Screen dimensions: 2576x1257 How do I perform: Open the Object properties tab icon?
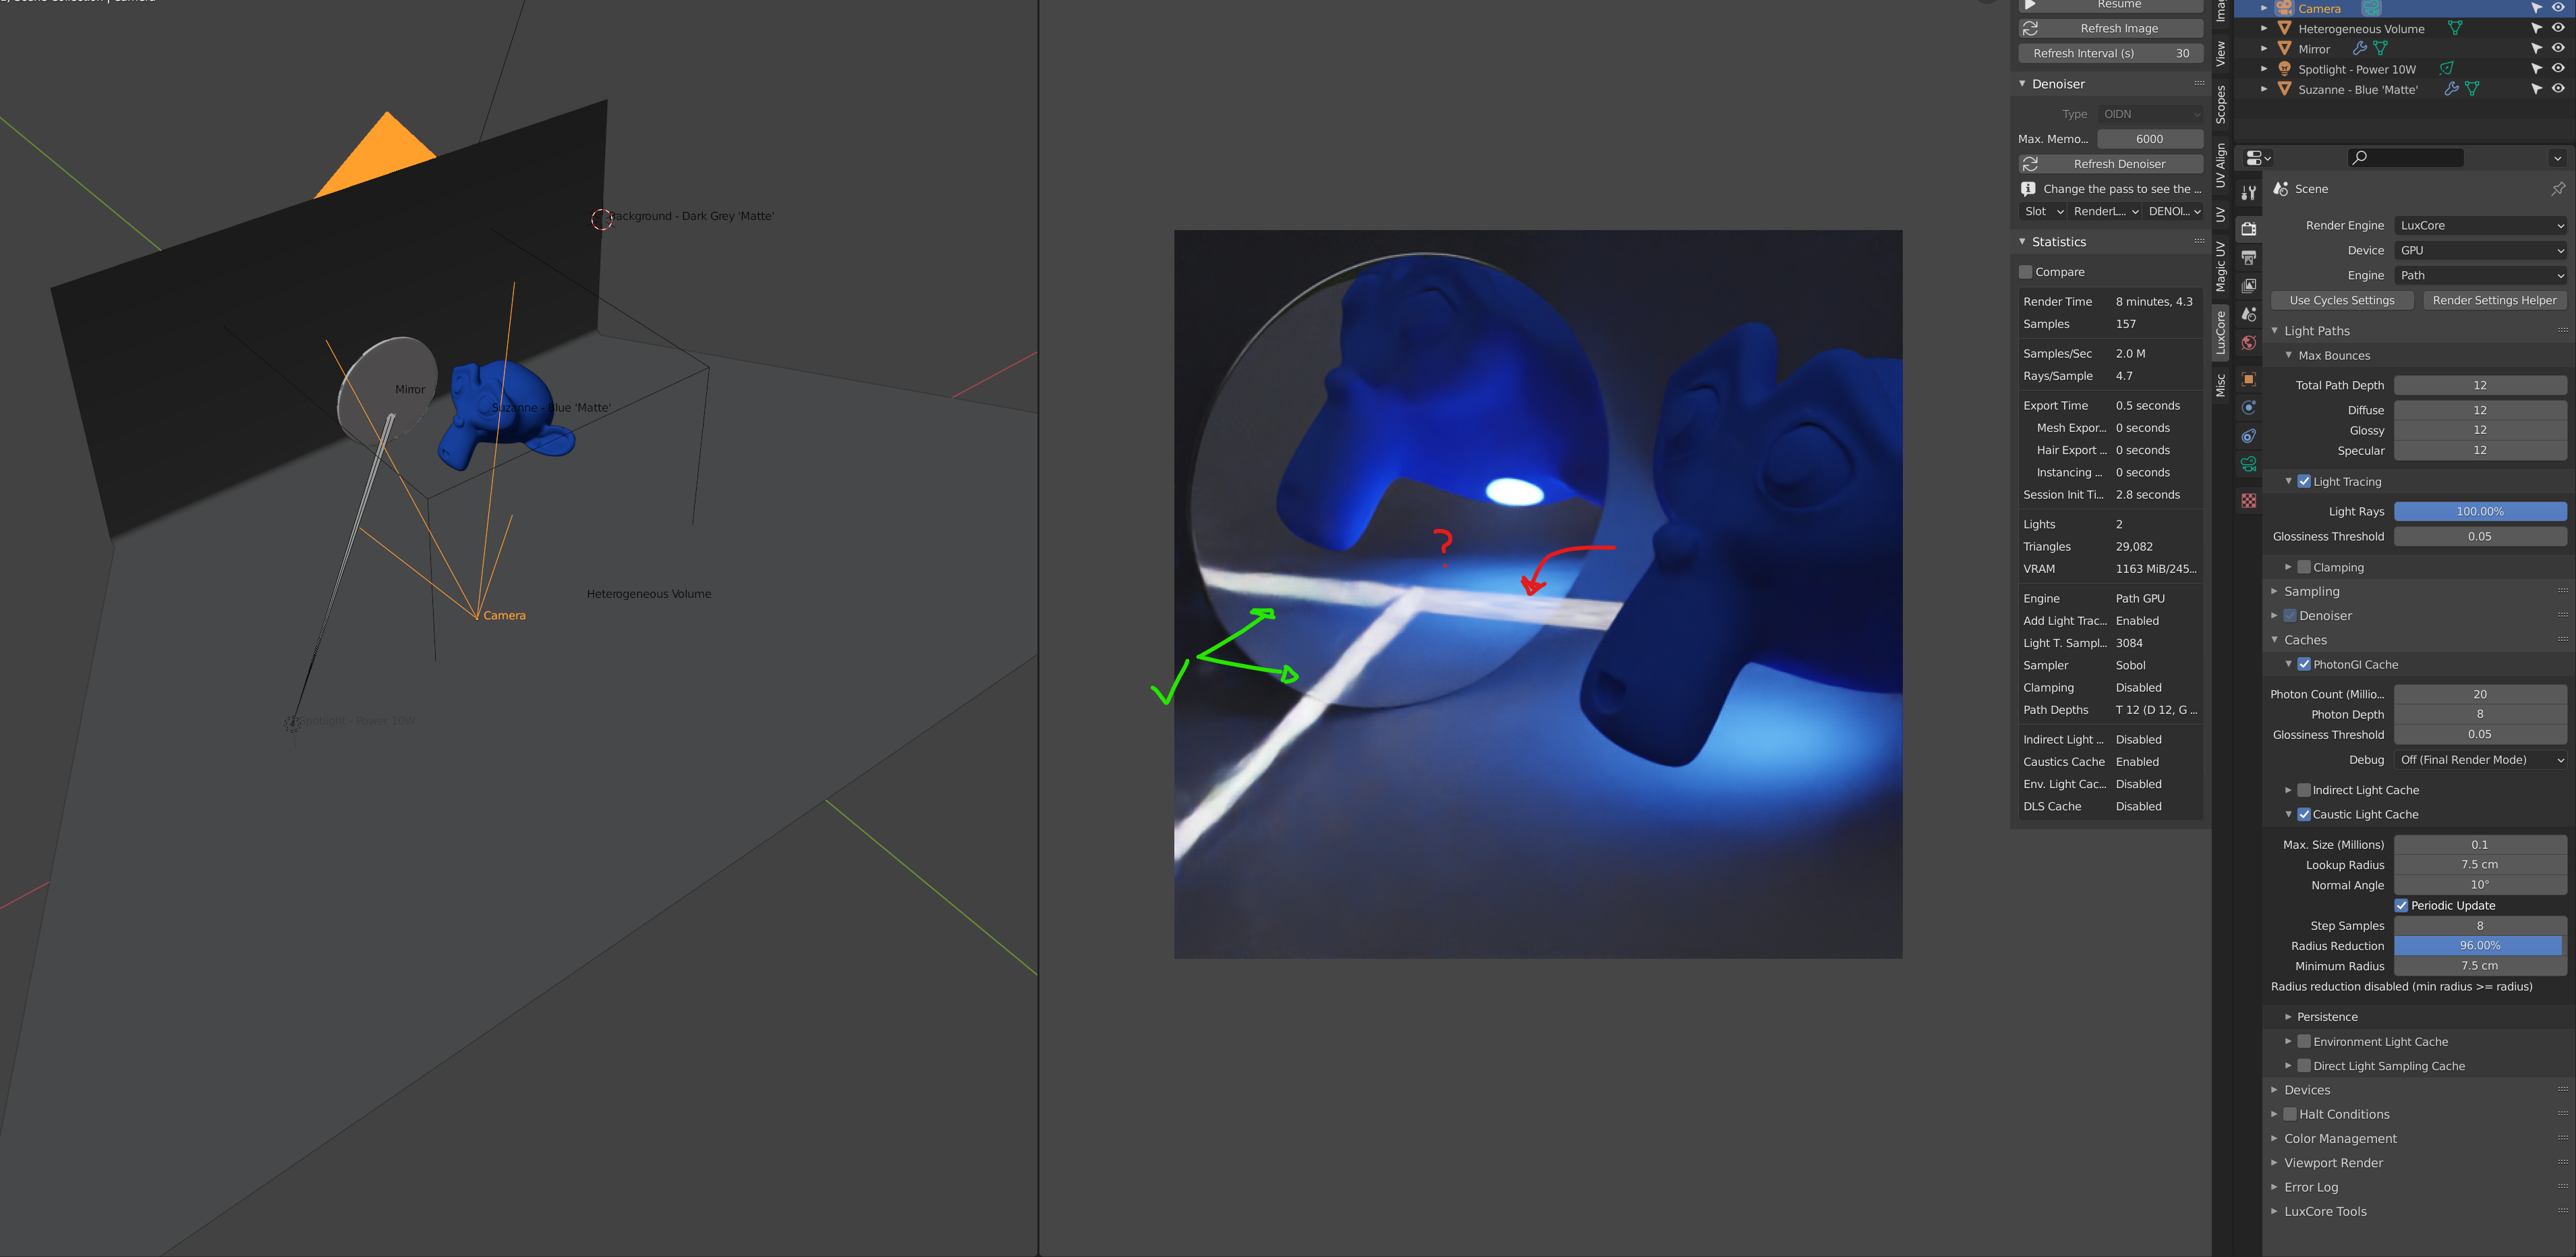(x=2248, y=379)
